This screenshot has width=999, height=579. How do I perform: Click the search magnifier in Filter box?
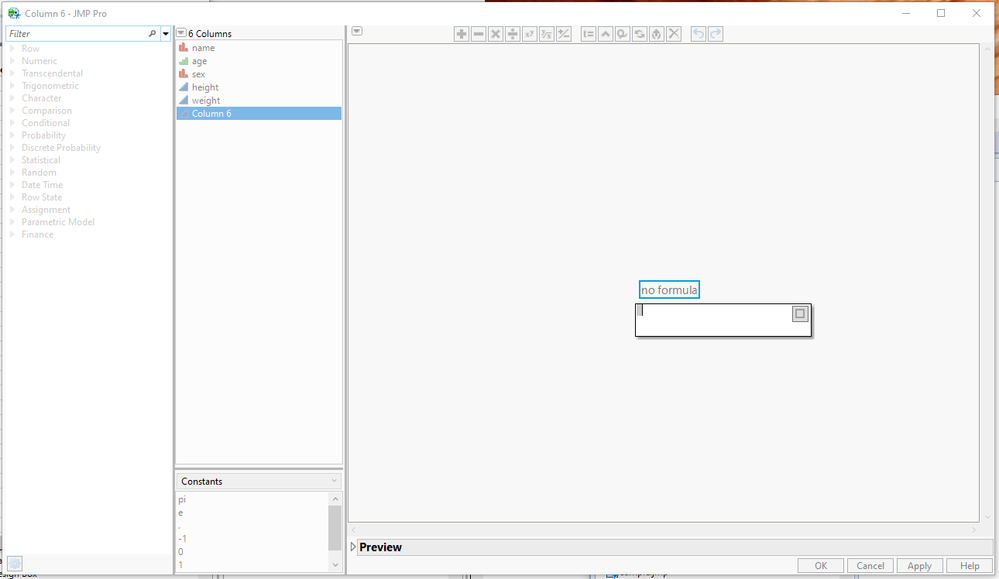[152, 33]
